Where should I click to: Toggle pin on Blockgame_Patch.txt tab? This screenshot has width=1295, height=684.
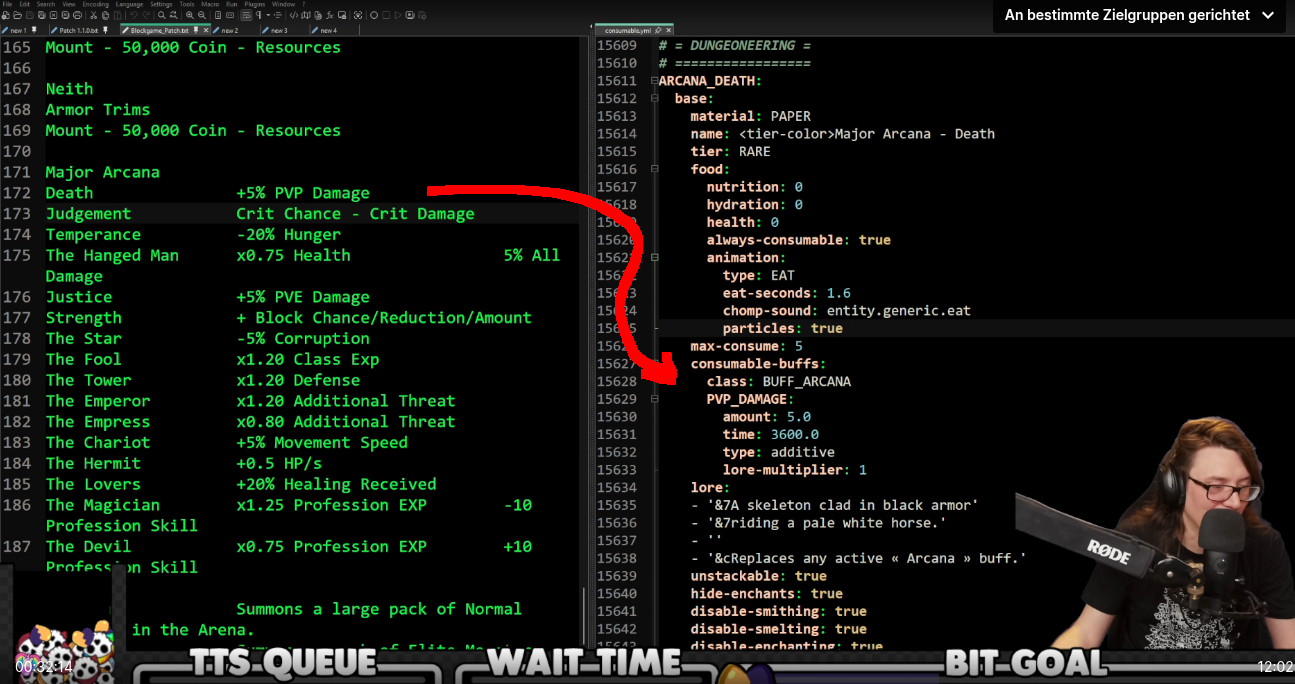coord(196,30)
